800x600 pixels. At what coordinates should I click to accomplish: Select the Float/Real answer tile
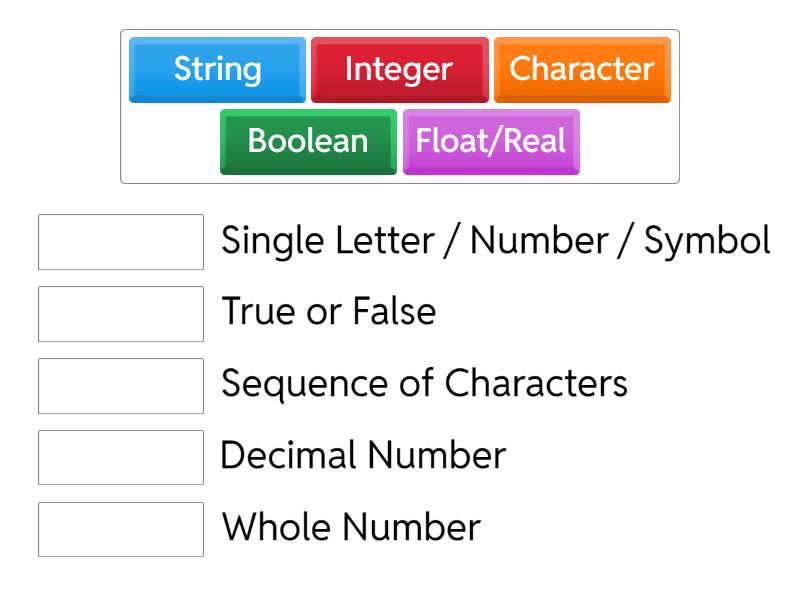click(x=491, y=141)
